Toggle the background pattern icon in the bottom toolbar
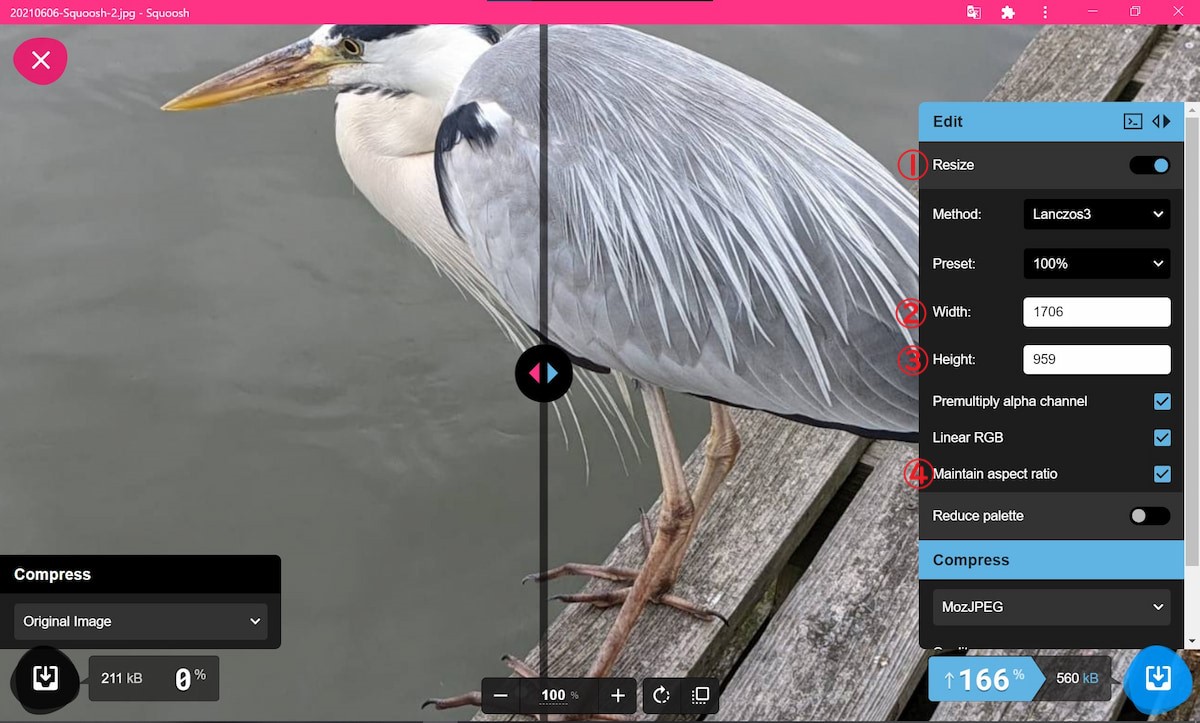Screen dimensions: 1200x723 [x=701, y=695]
